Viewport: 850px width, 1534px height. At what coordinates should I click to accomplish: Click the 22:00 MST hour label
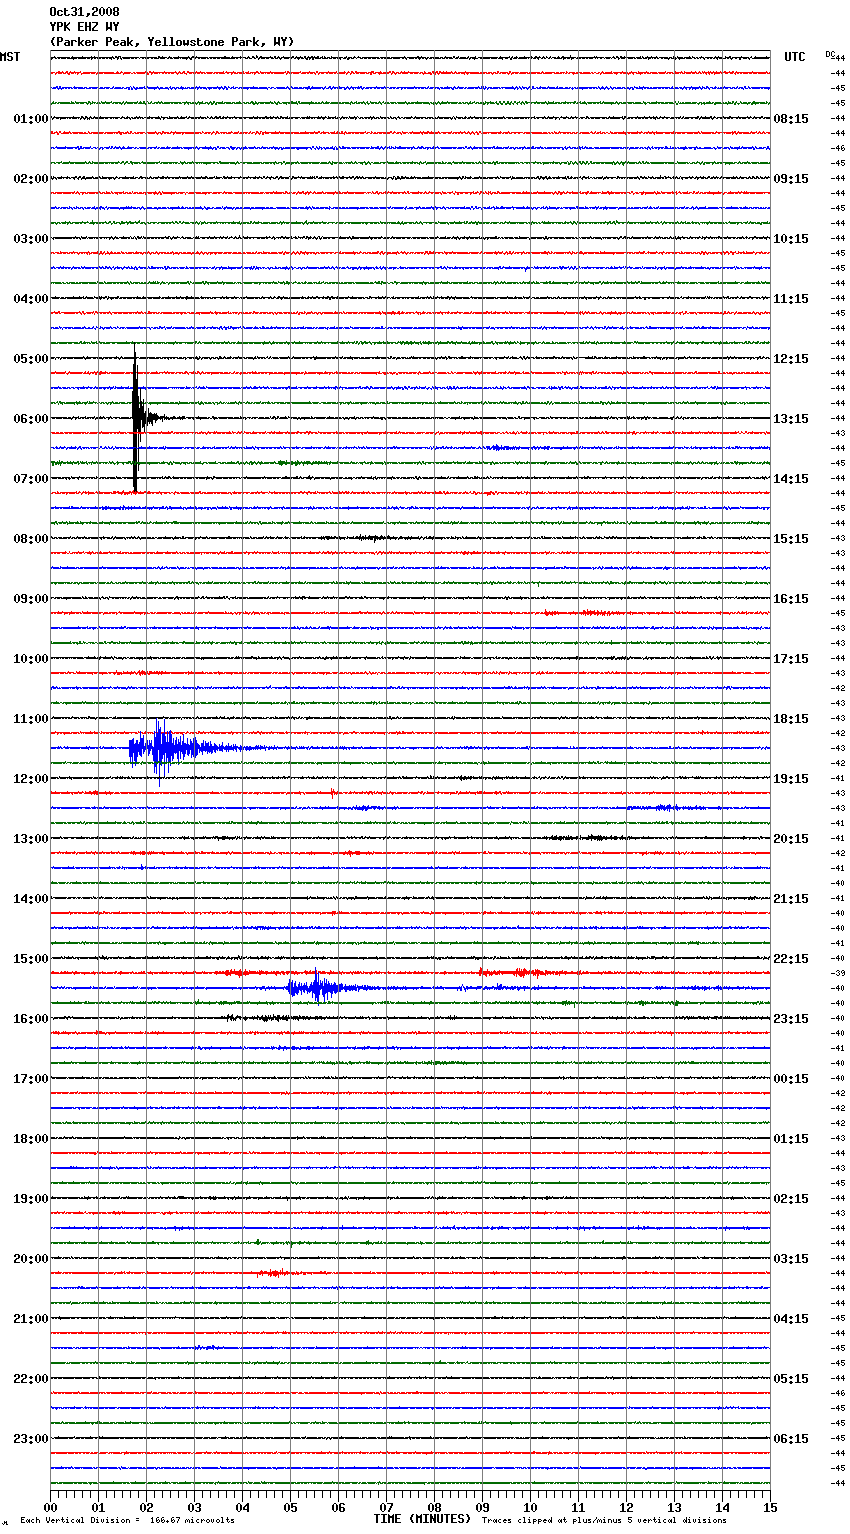[31, 1379]
